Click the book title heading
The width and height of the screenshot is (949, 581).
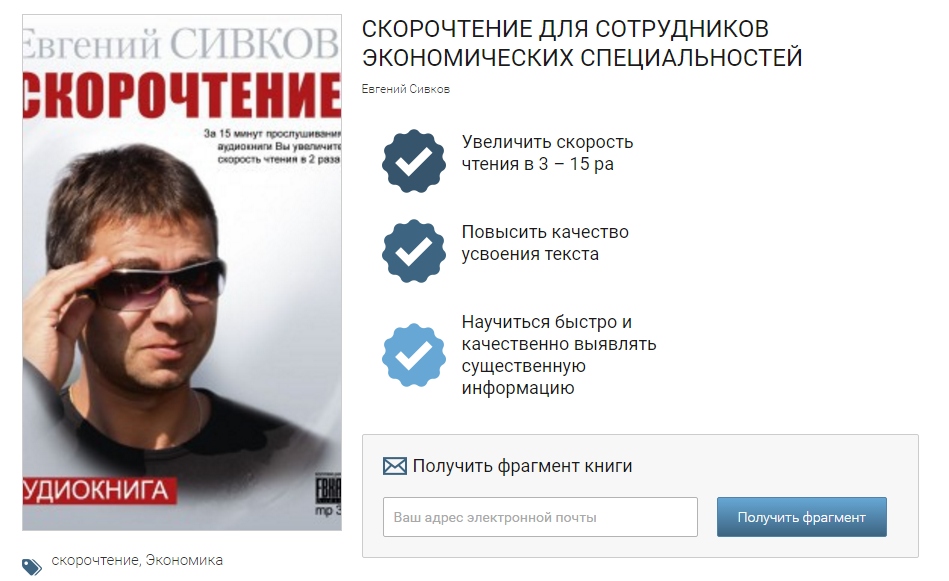(582, 44)
